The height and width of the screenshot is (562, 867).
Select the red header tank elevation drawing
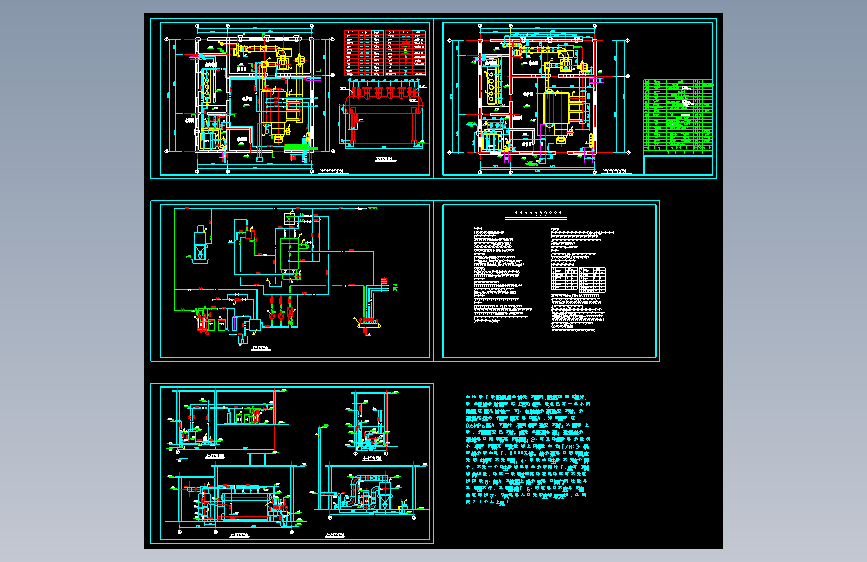pyautogui.click(x=383, y=115)
